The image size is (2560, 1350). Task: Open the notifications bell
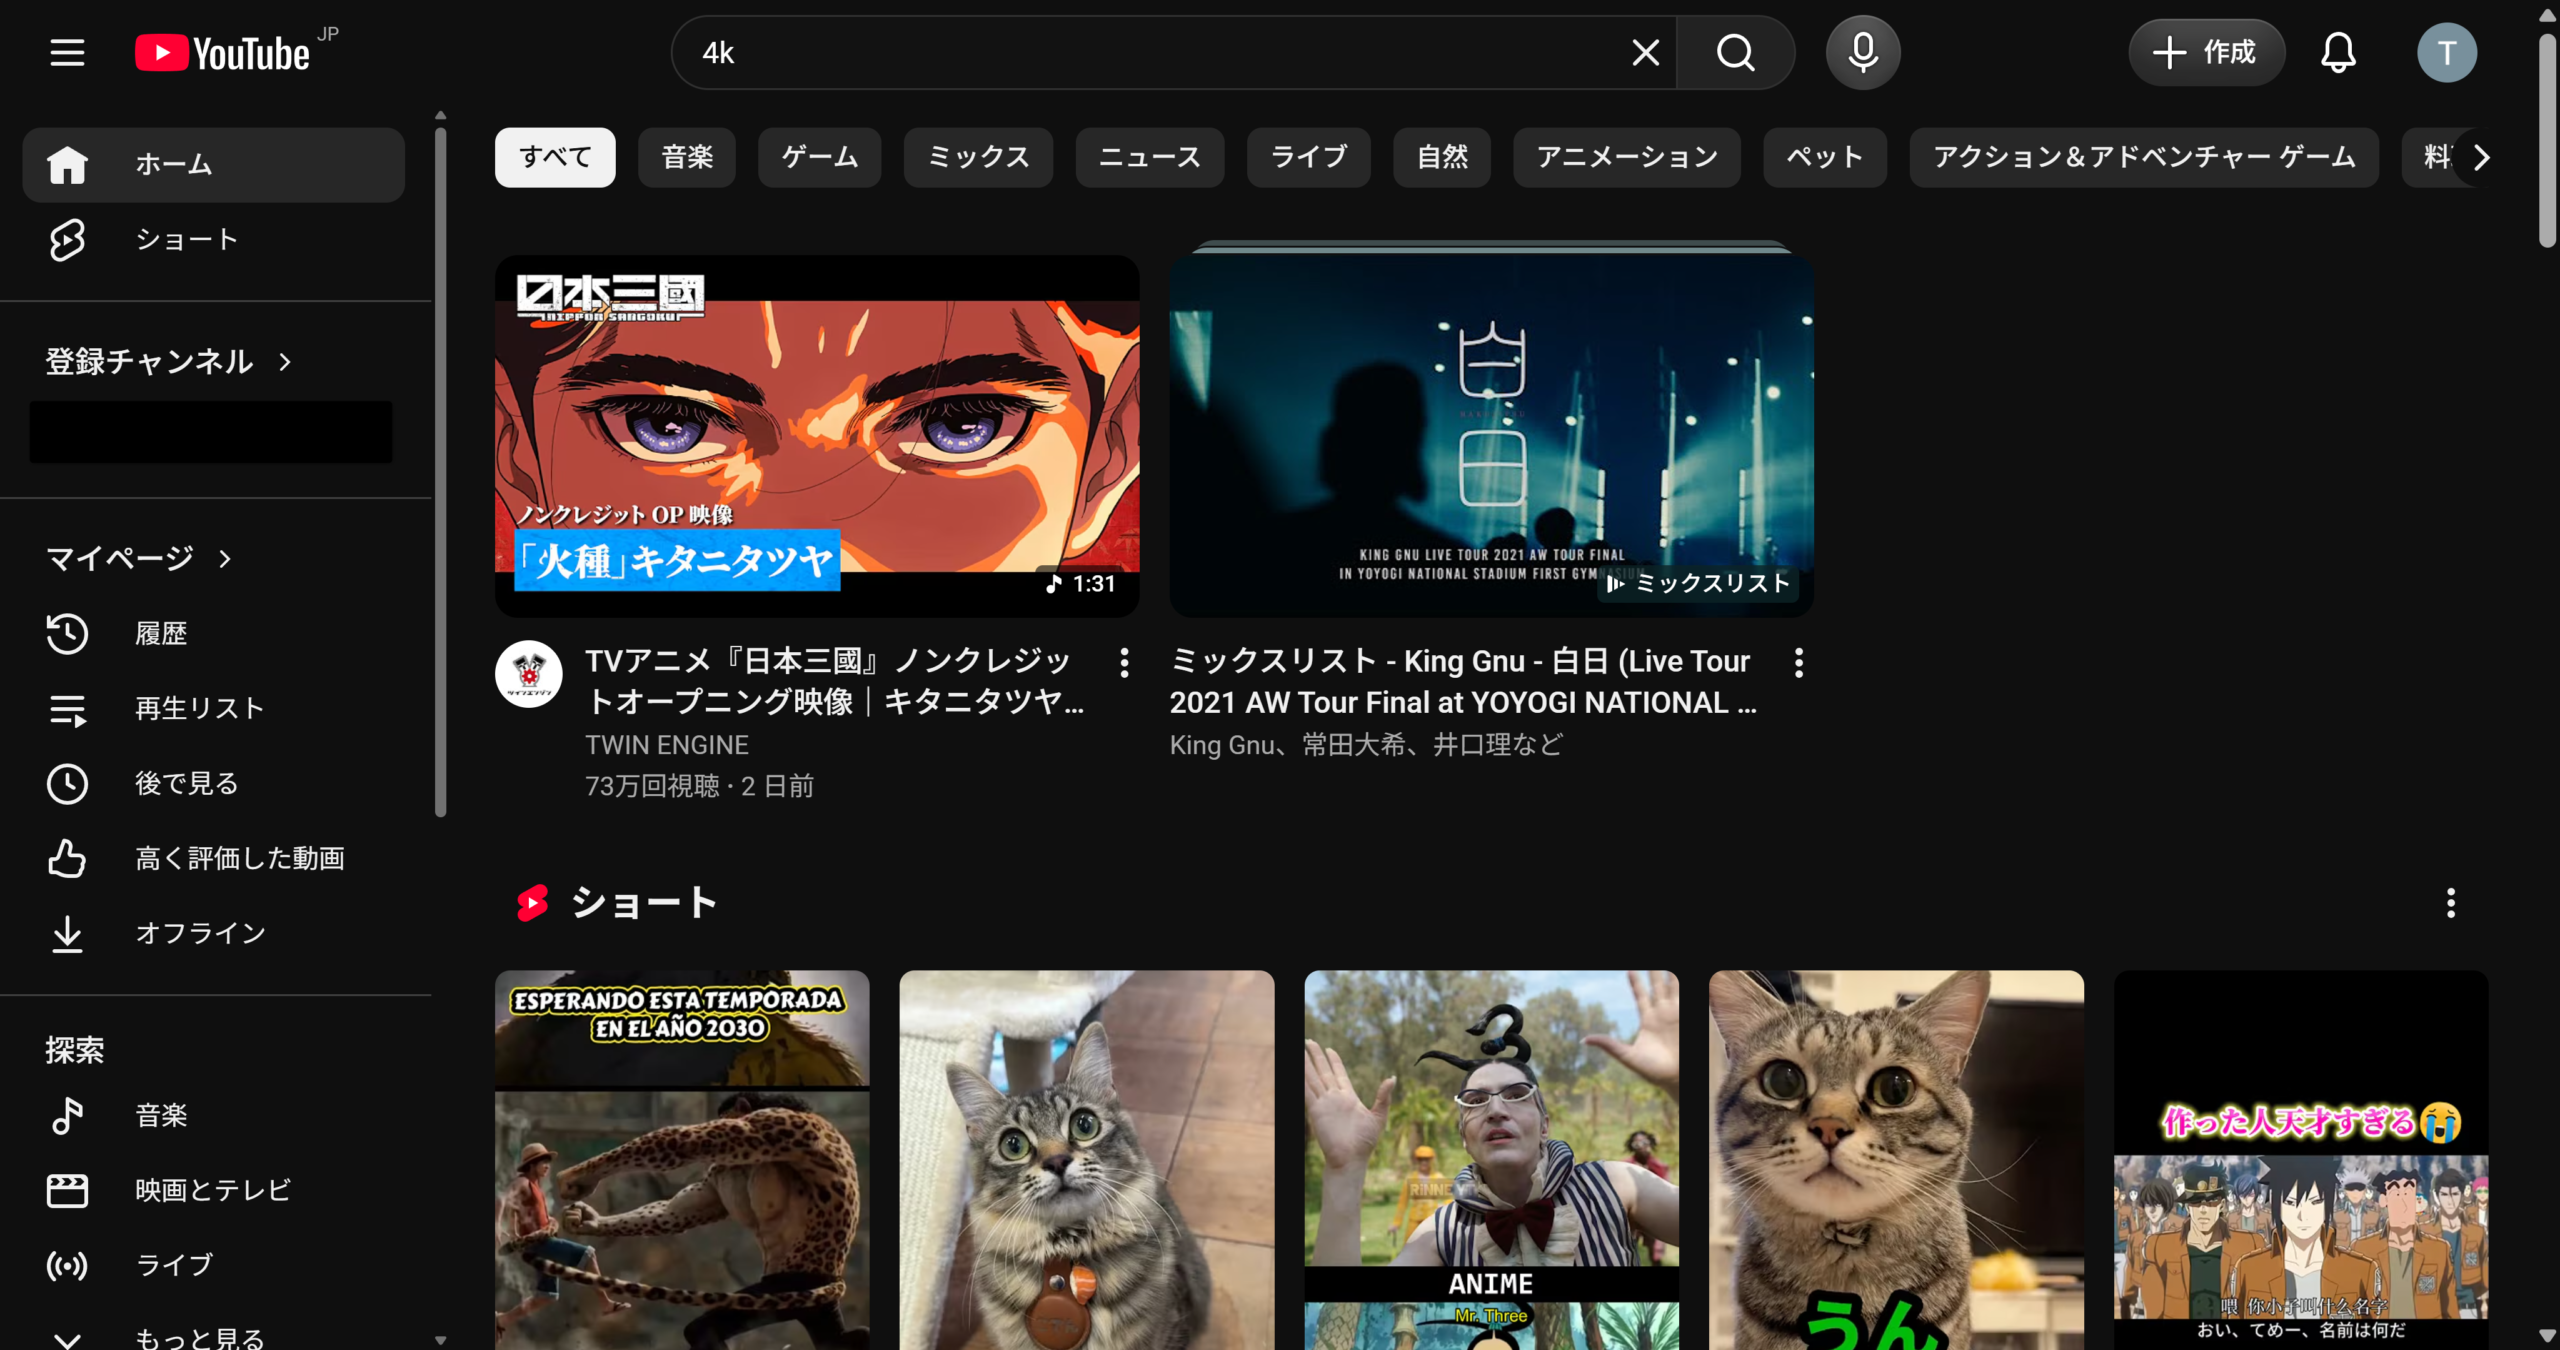point(2337,52)
